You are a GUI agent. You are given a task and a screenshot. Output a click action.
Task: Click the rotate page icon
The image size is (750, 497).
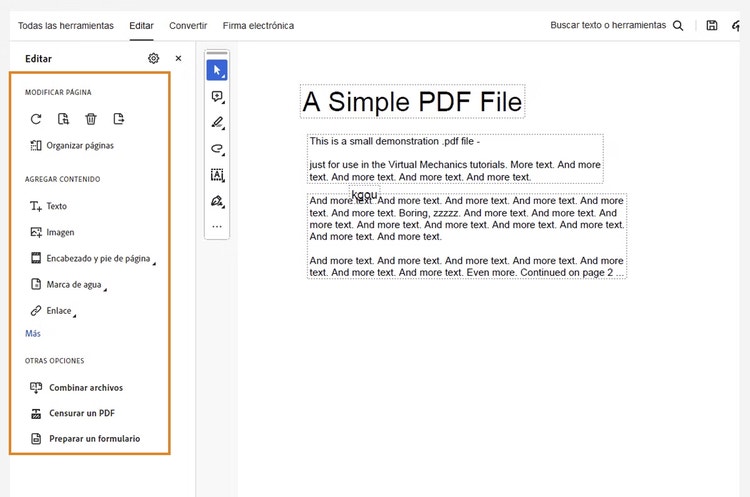click(36, 119)
